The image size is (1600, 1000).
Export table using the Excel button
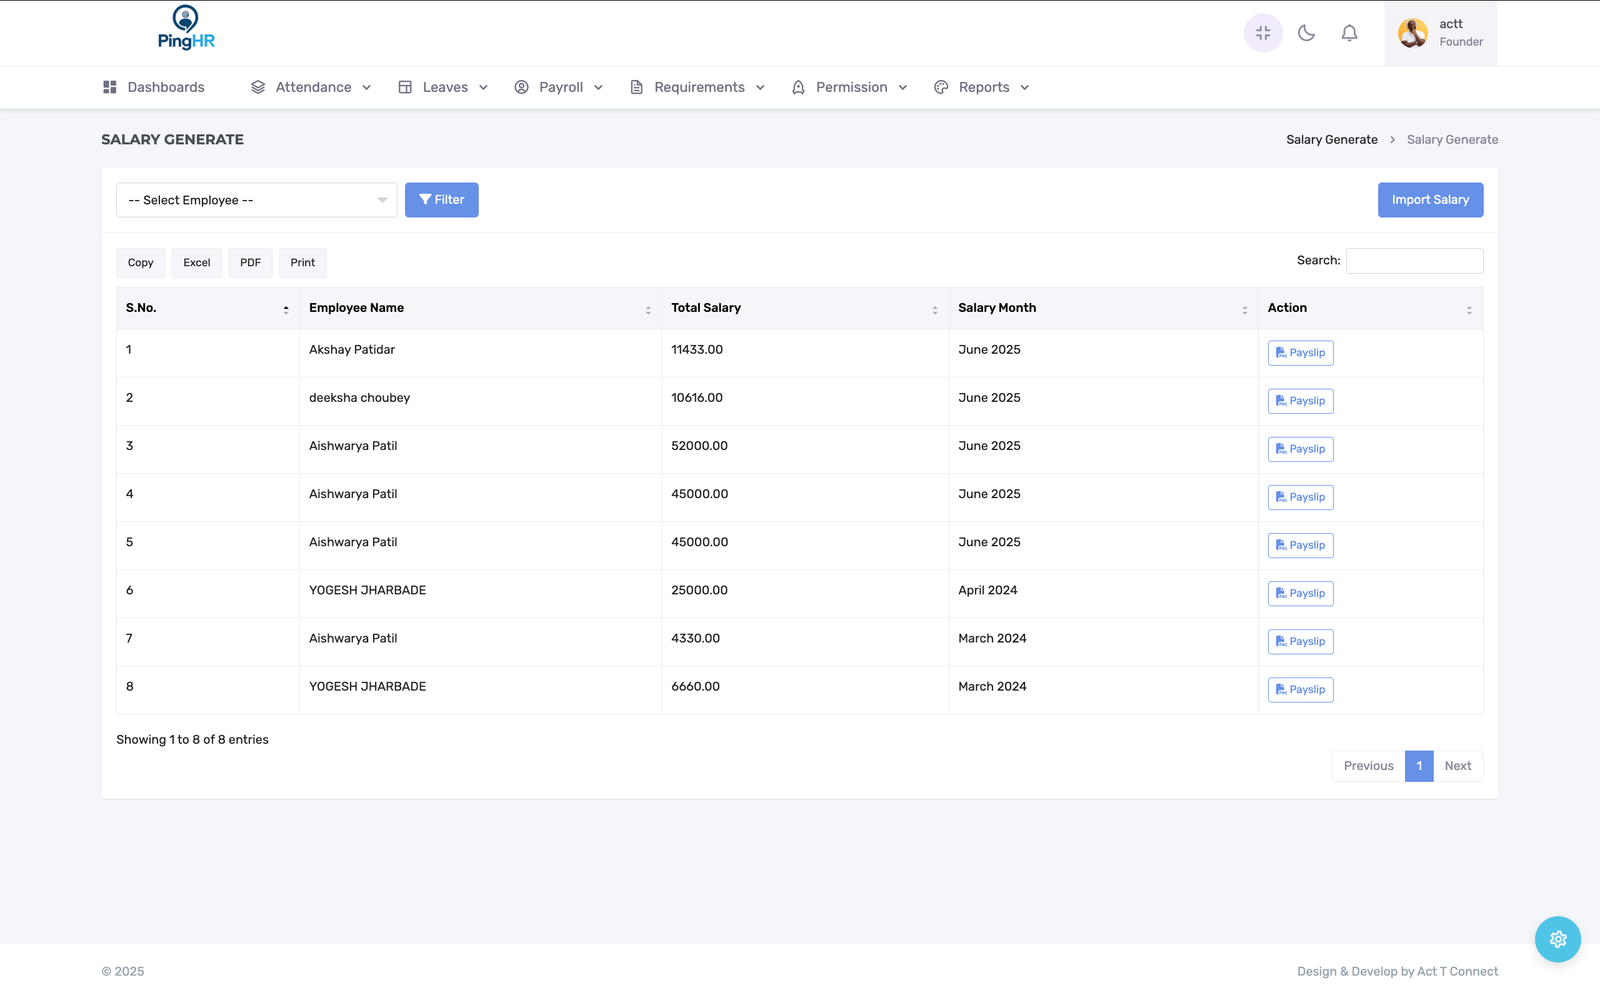point(196,263)
